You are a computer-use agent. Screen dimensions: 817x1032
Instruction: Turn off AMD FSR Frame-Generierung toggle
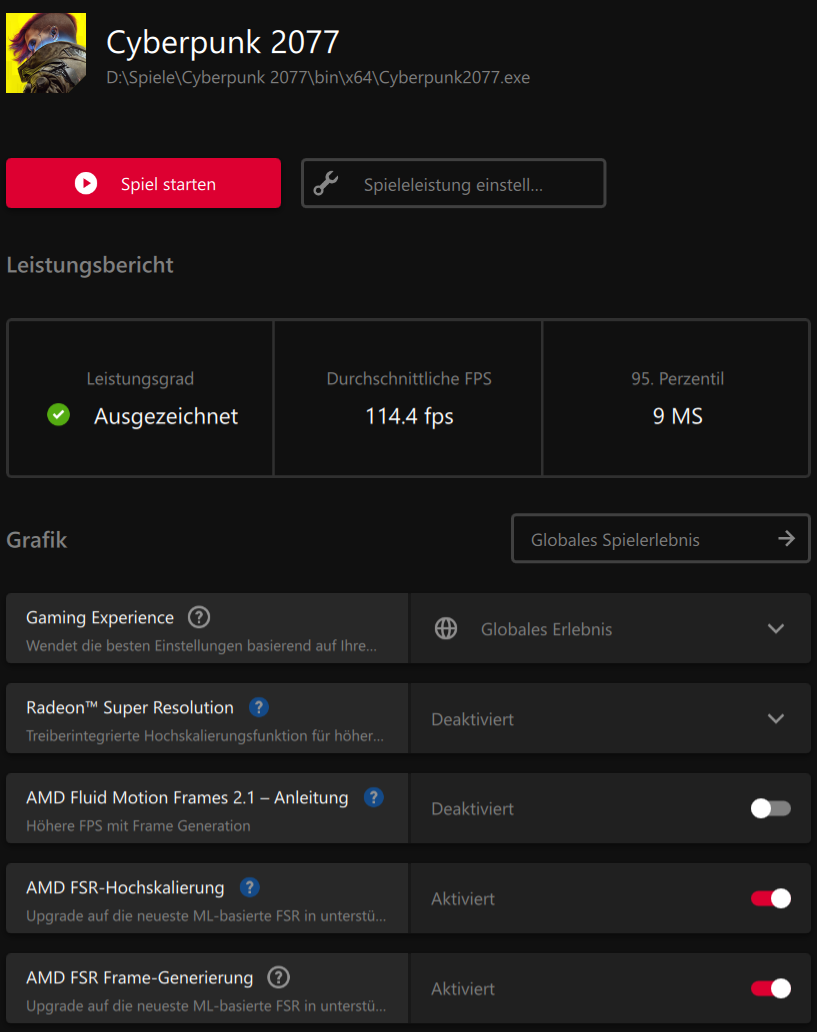point(771,989)
